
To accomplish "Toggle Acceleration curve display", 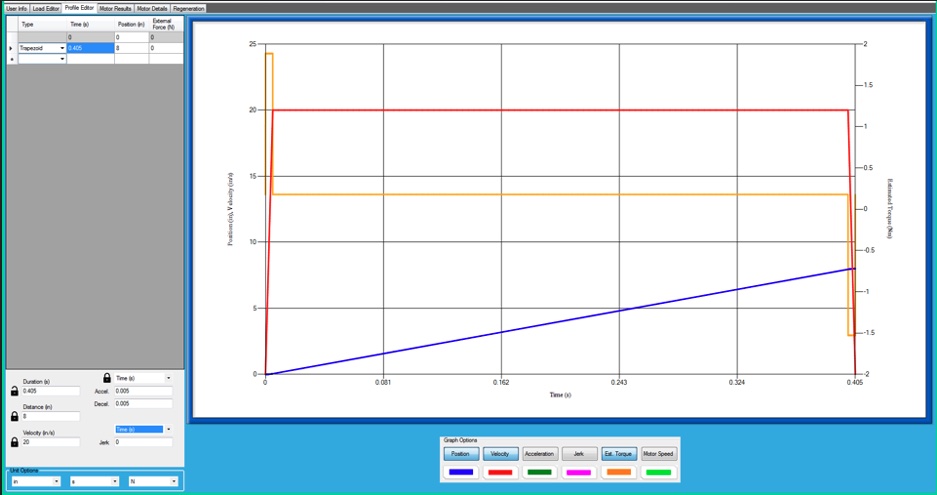I will [540, 454].
